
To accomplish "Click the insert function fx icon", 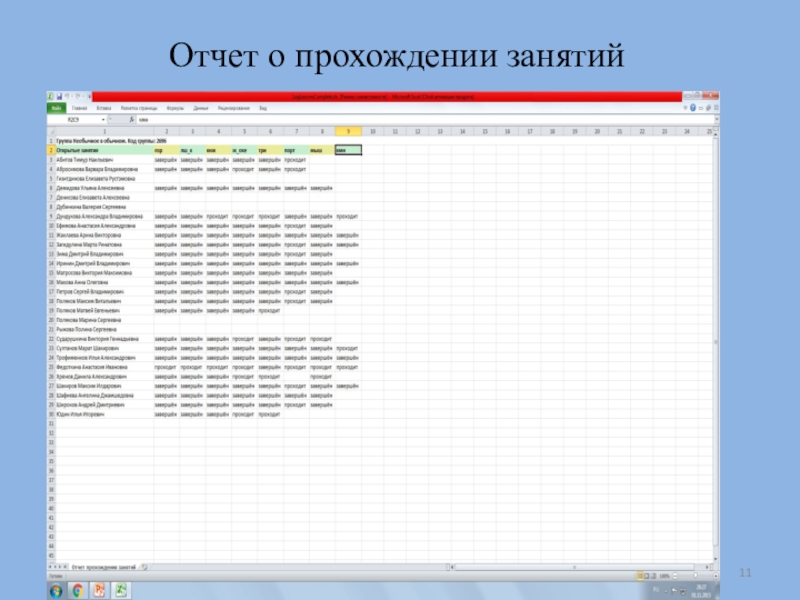I will pos(131,117).
